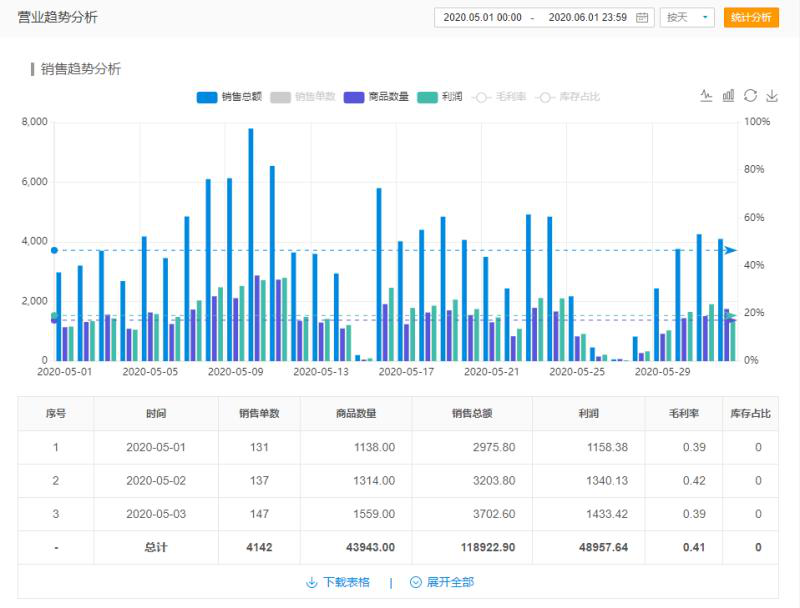
Task: Click 序号 column header
Action: 56,414
